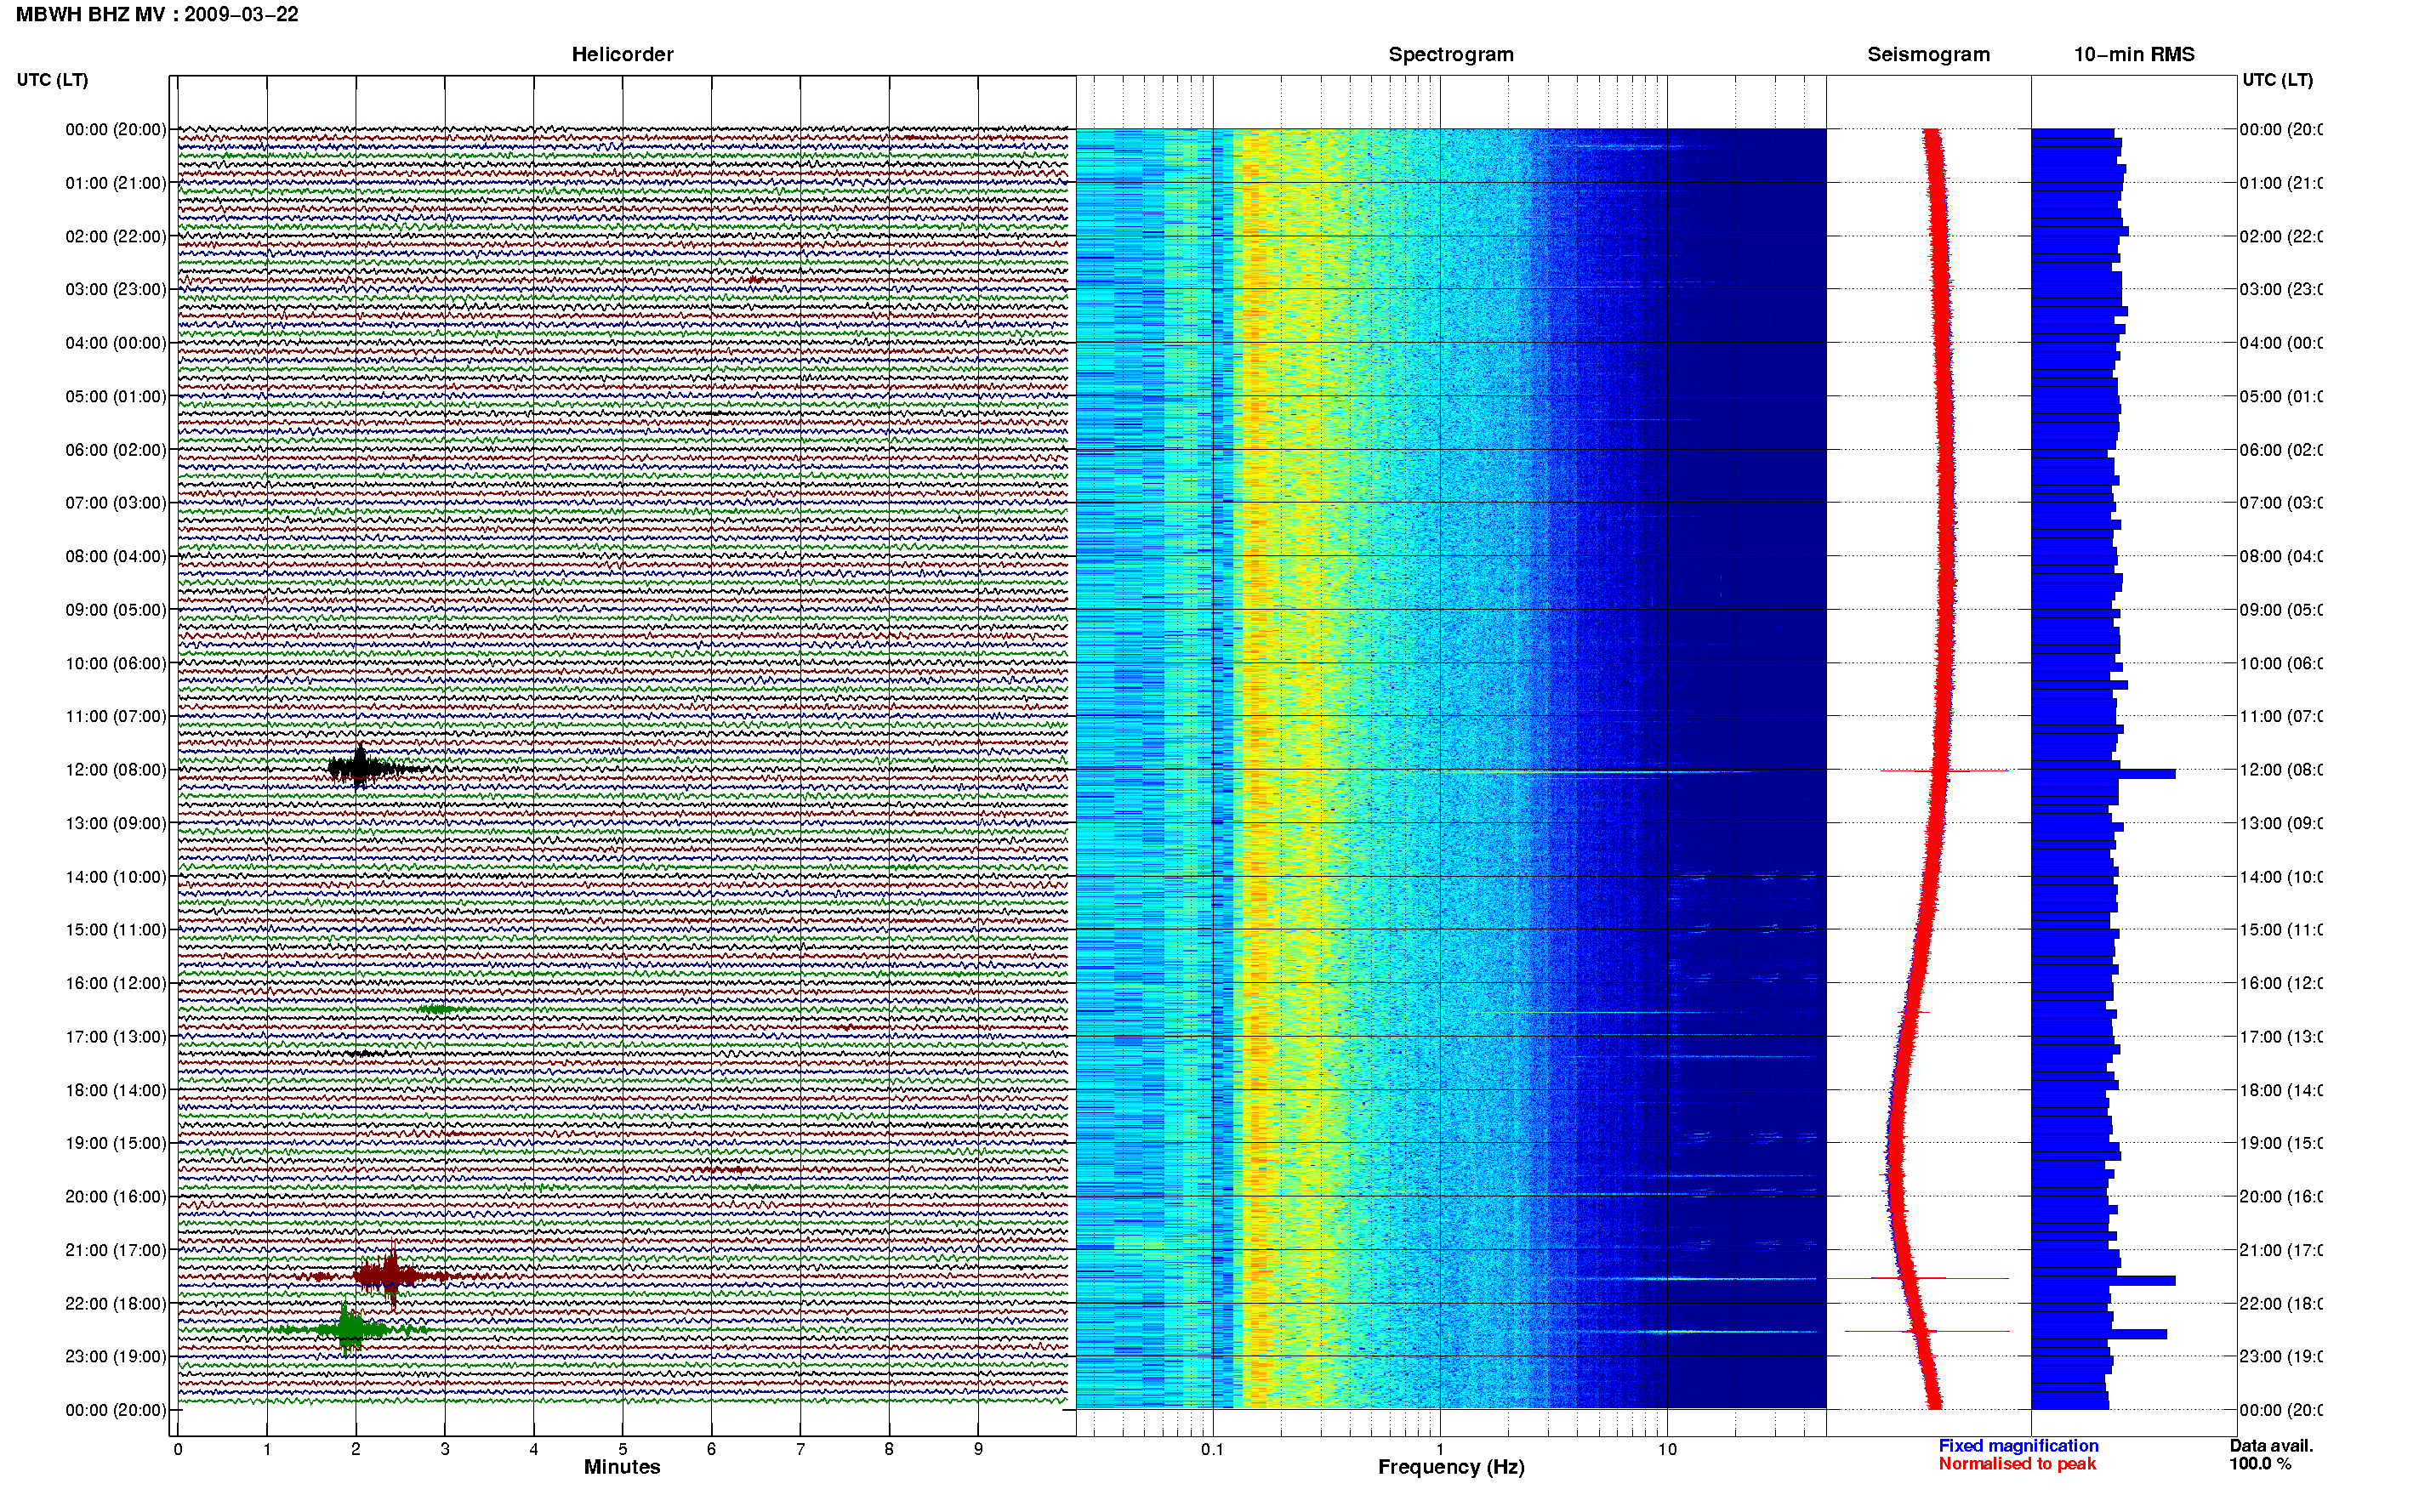Click the '1' frequency tick label
Screen dimensions: 2419x1512
pyautogui.click(x=1440, y=1449)
